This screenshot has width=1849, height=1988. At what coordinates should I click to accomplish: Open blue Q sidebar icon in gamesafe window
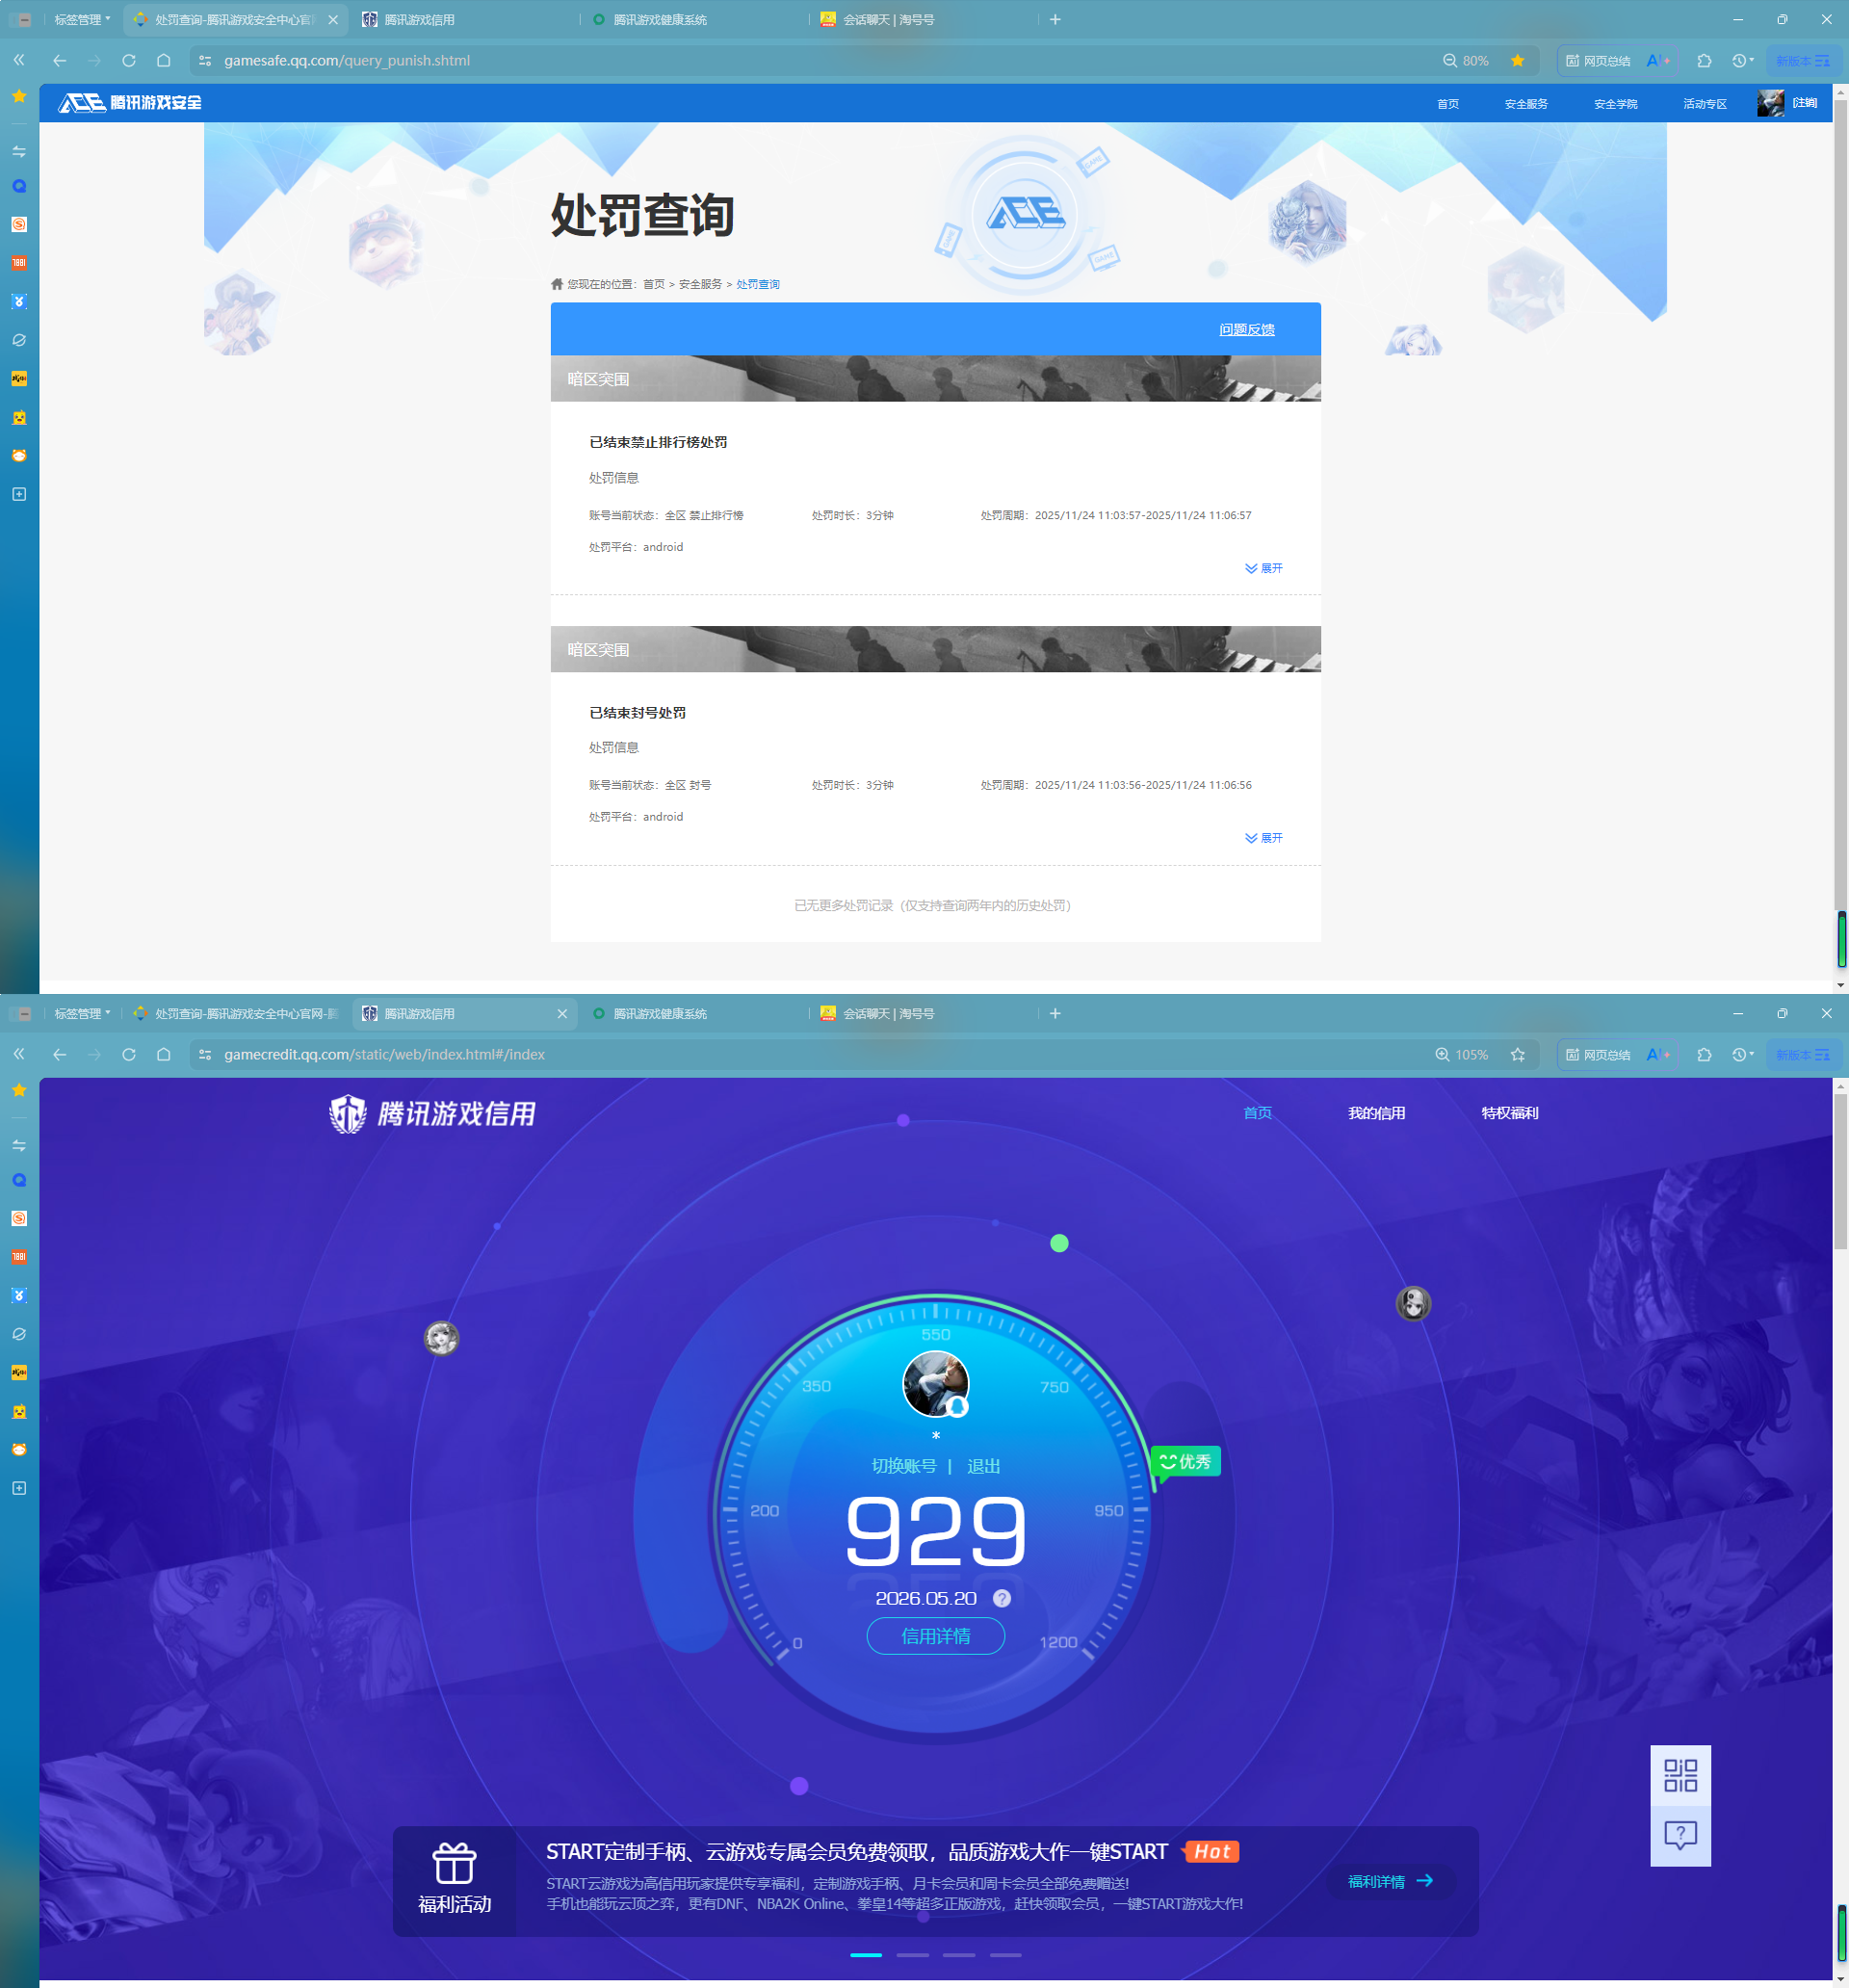pos(19,187)
